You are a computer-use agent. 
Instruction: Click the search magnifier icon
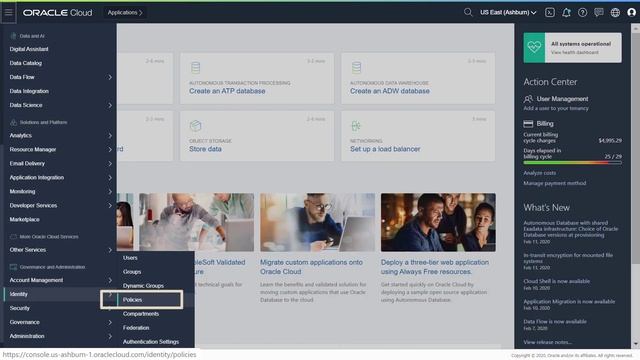click(x=468, y=12)
